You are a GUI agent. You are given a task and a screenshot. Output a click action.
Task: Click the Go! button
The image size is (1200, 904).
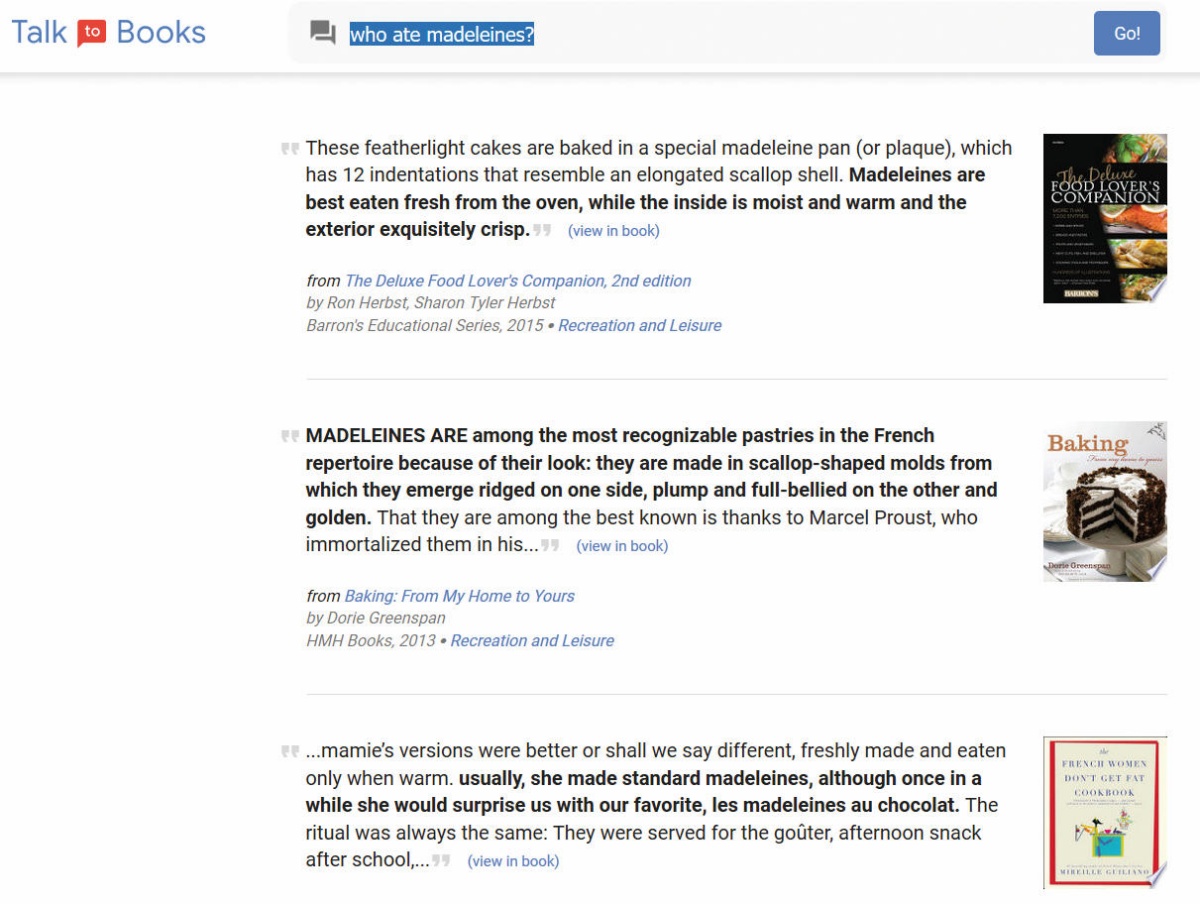point(1127,33)
